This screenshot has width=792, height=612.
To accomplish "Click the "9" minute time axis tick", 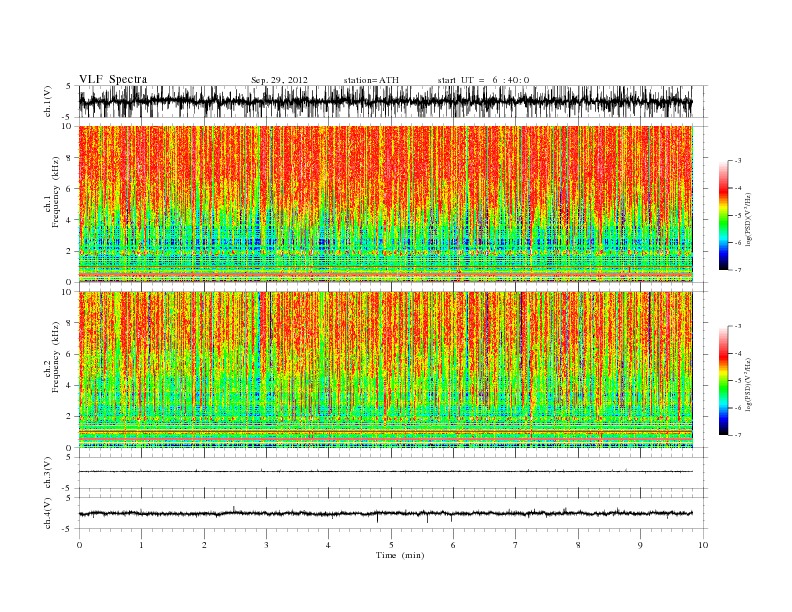I will 640,545.
